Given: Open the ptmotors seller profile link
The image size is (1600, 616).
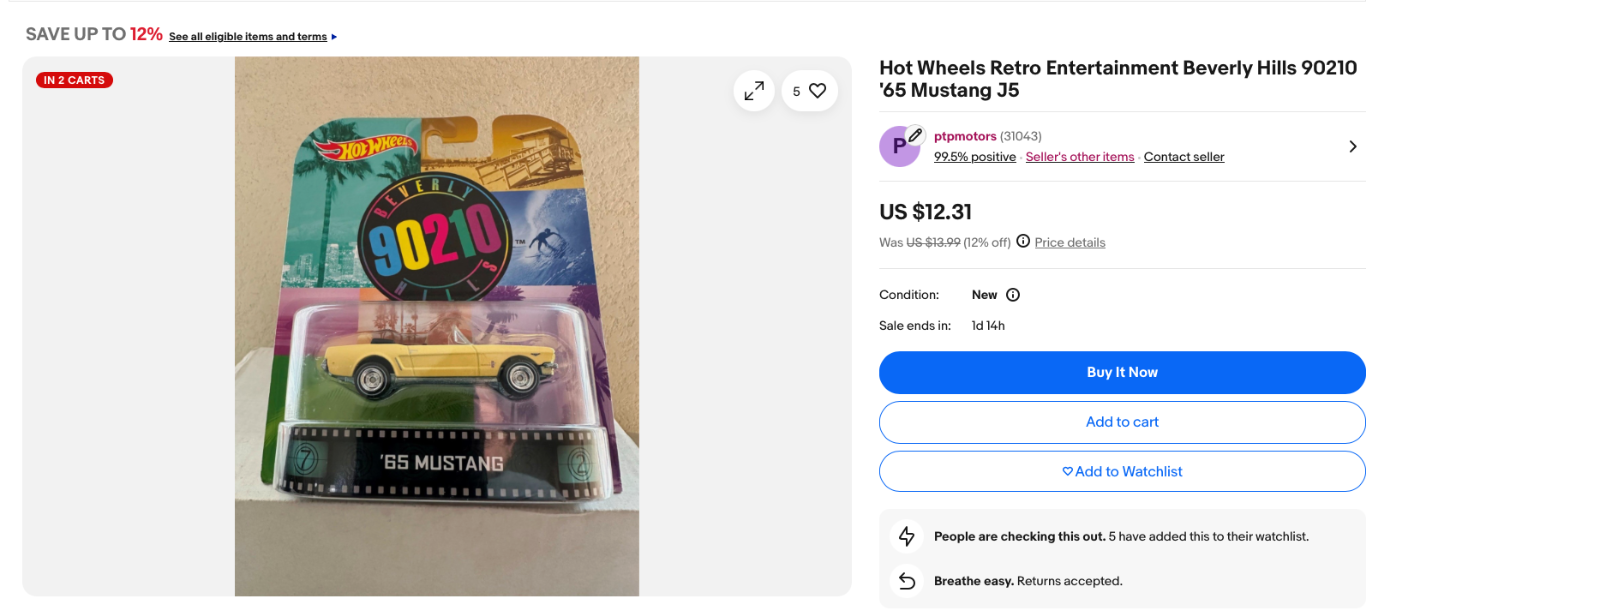Looking at the screenshot, I should coord(965,136).
